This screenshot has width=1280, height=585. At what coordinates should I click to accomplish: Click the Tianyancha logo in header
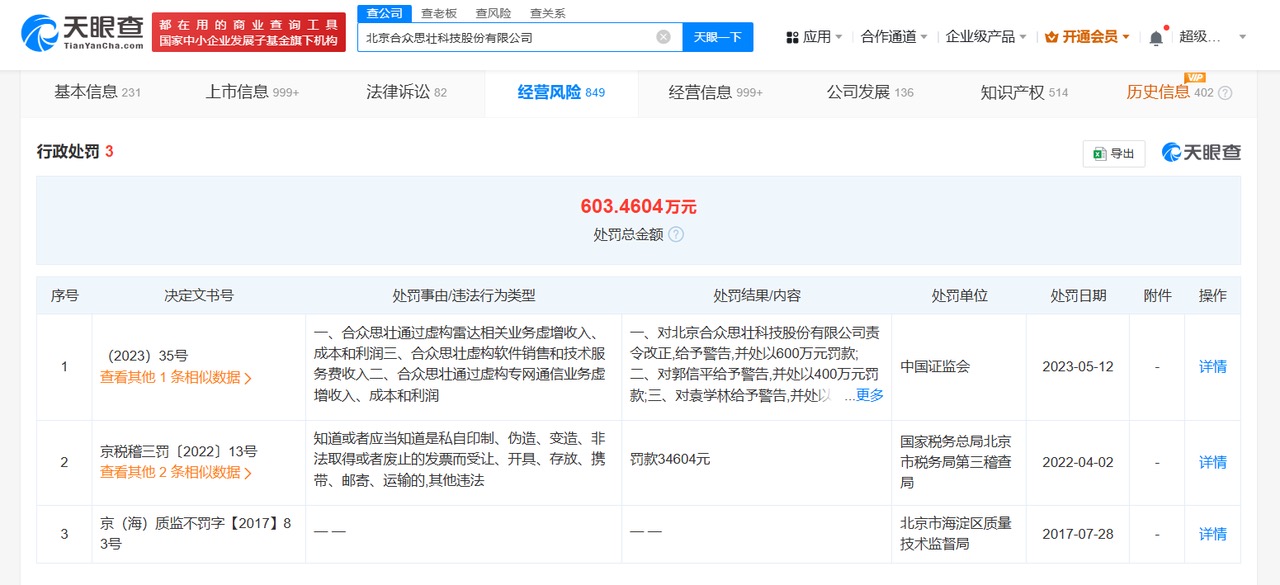(82, 33)
